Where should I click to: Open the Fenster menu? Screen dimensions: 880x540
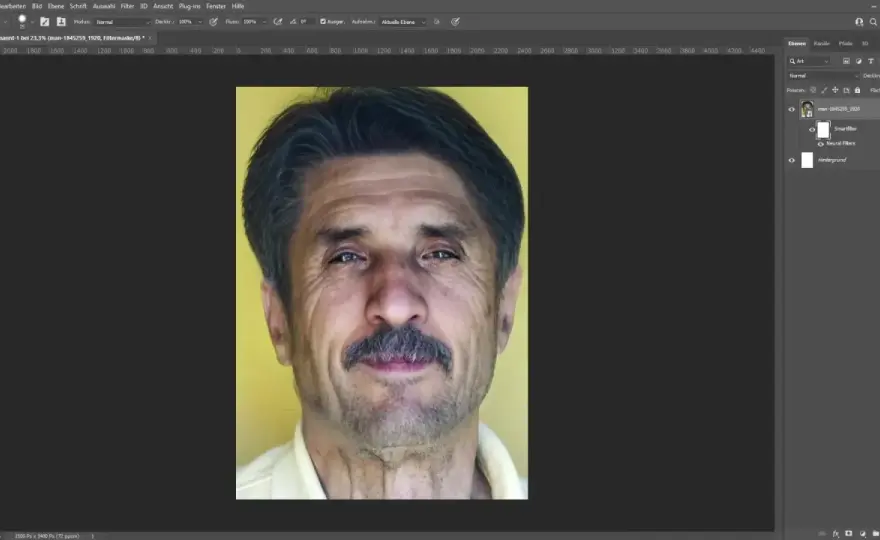click(x=216, y=6)
